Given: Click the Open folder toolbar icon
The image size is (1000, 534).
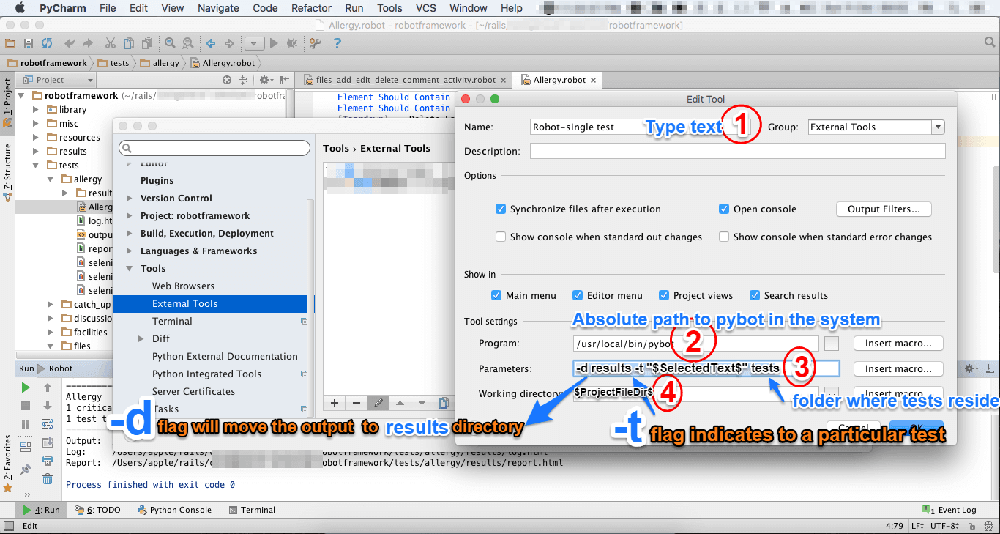Looking at the screenshot, I should click(10, 43).
